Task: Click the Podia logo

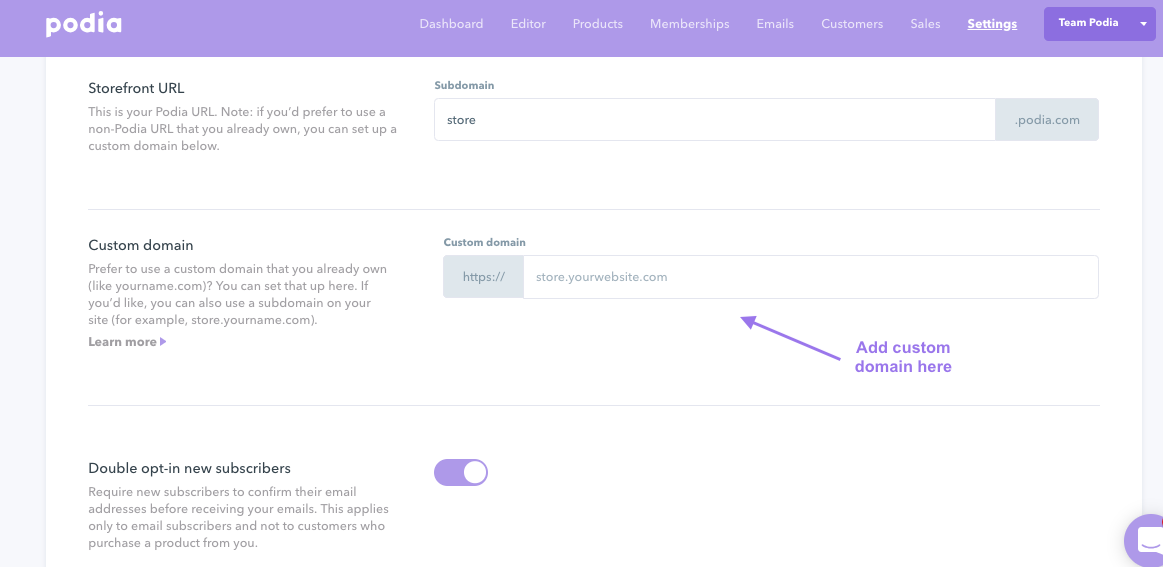Action: pyautogui.click(x=83, y=24)
